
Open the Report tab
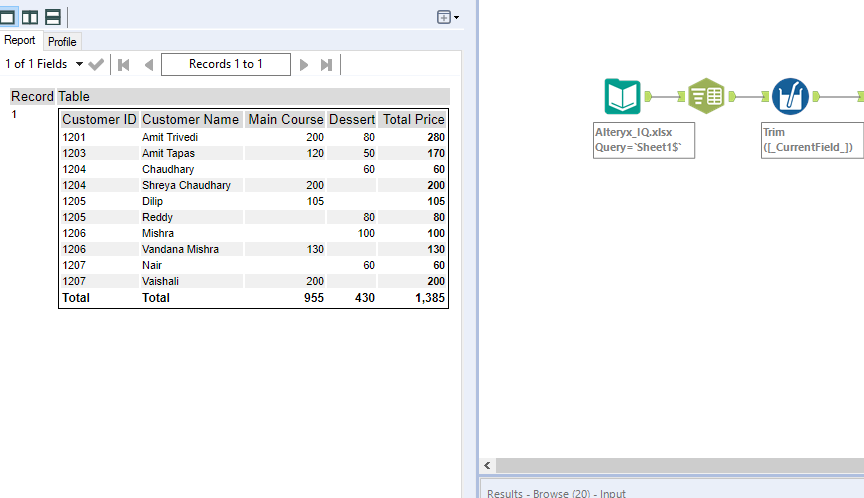[x=20, y=40]
